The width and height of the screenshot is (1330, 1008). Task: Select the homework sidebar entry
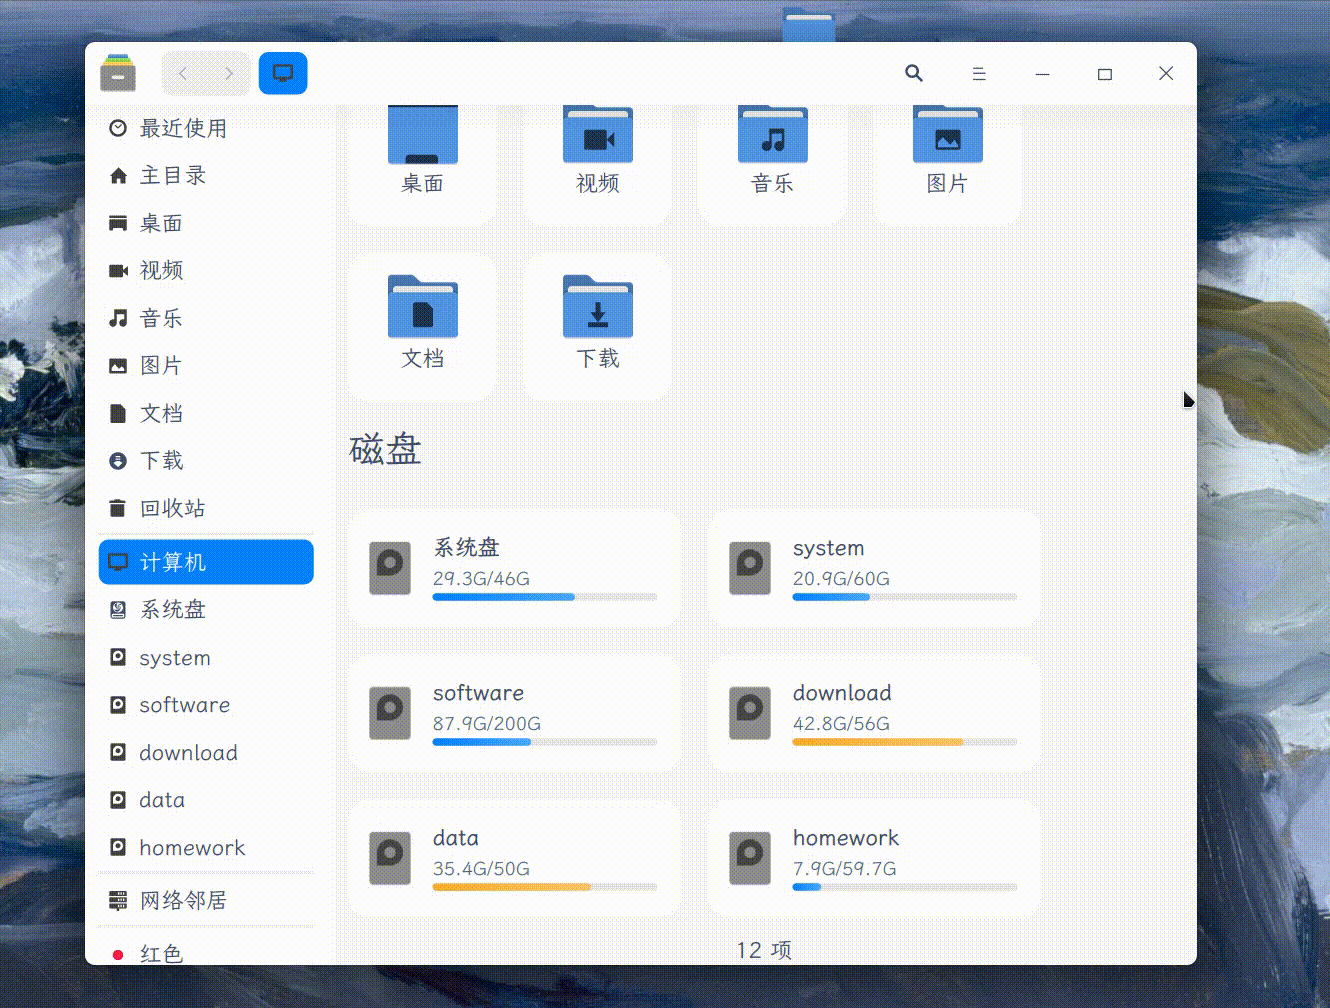tap(192, 847)
